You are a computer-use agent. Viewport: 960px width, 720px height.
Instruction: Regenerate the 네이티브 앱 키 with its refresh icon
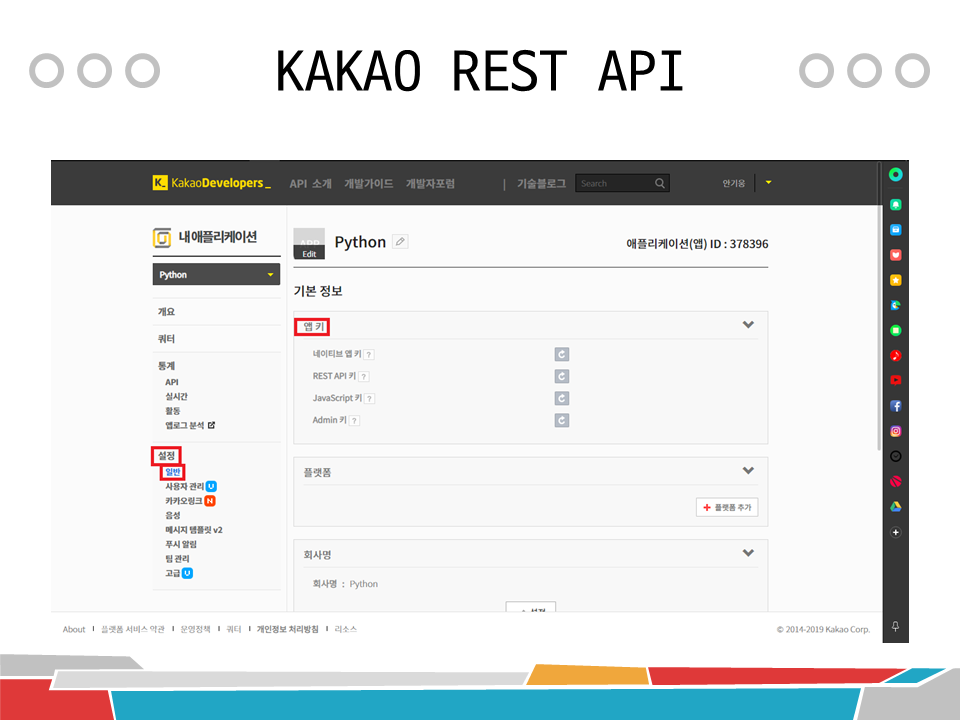(x=561, y=354)
